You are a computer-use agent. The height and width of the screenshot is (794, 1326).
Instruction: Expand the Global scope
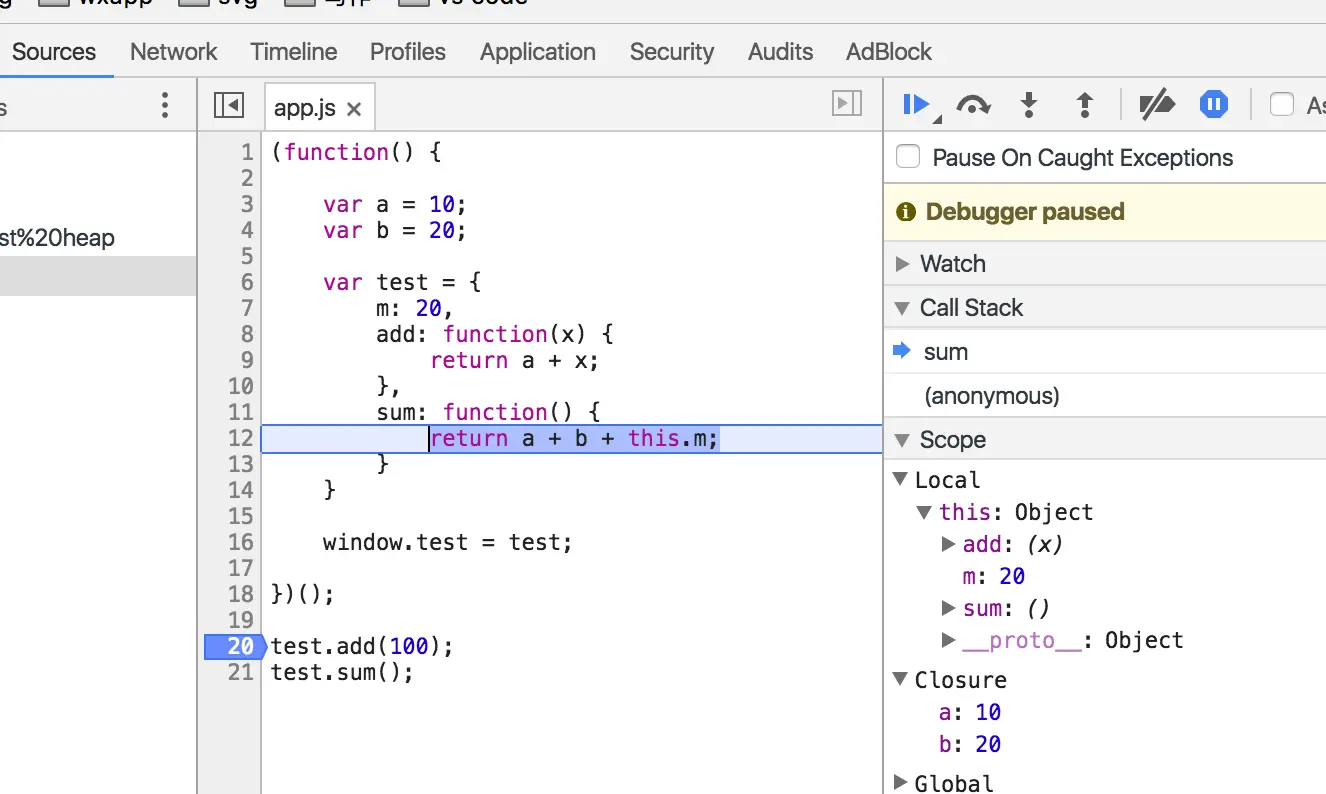(x=900, y=782)
